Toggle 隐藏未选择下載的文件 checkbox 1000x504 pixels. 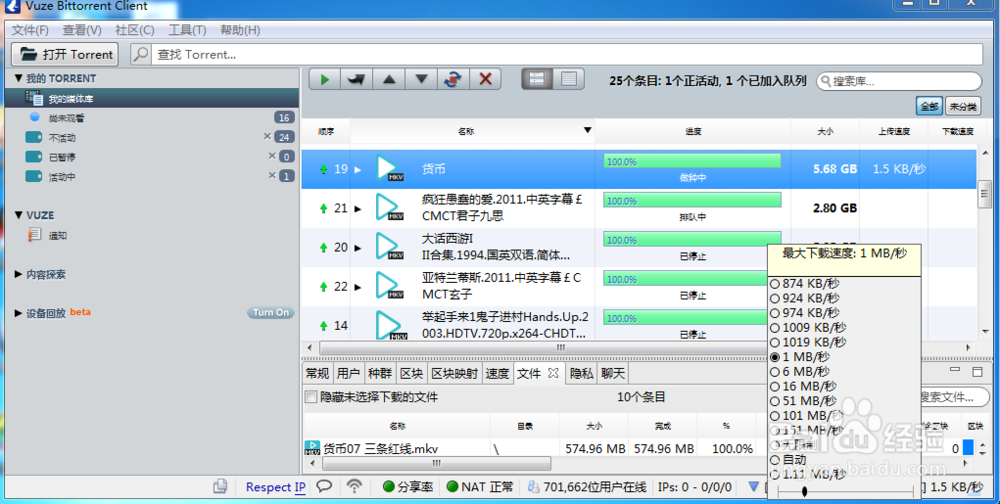311,397
